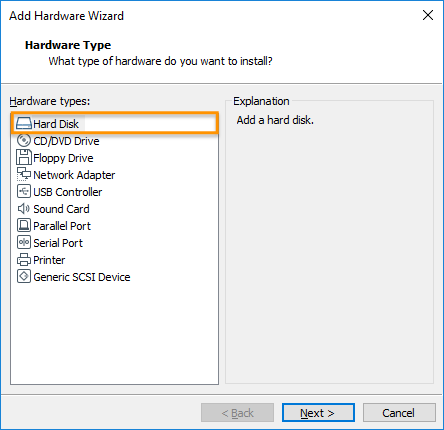Choose the Floppy Drive diskette icon
The height and width of the screenshot is (430, 444).
pos(24,157)
